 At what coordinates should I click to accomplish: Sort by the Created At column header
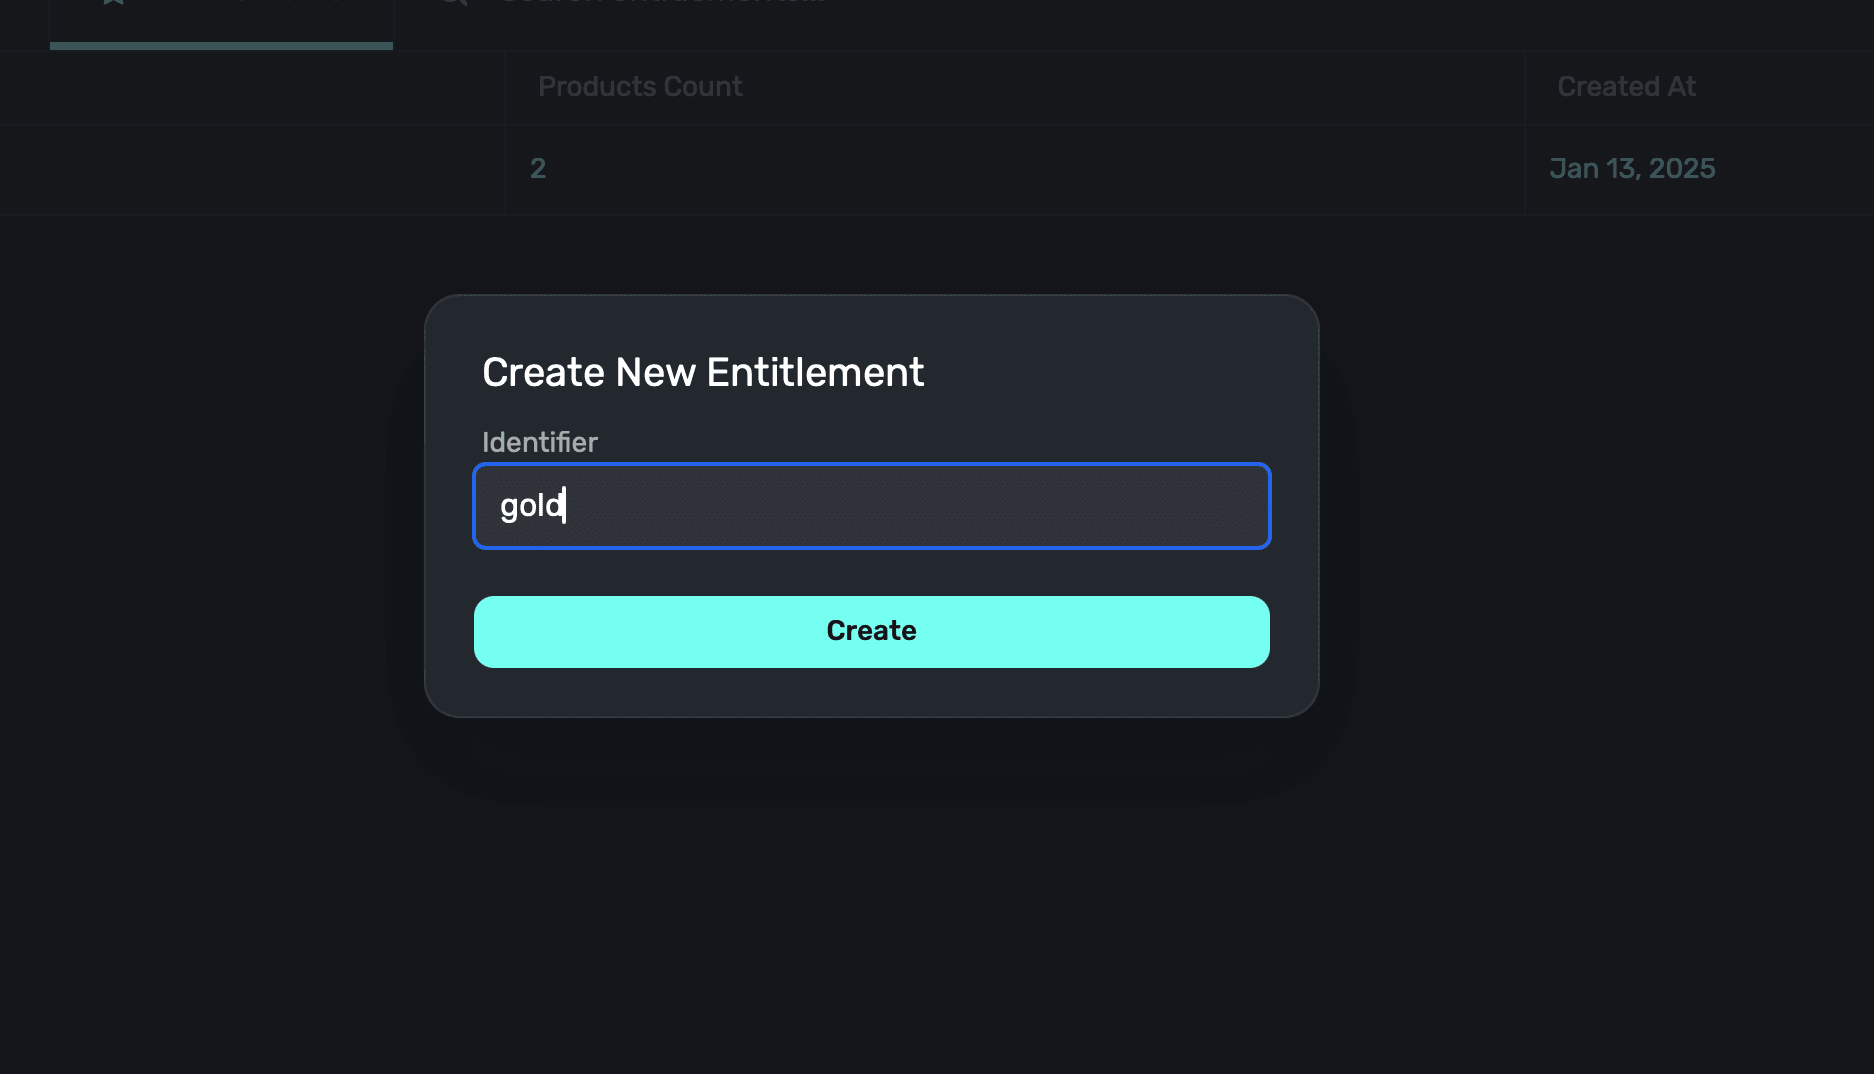click(x=1626, y=87)
